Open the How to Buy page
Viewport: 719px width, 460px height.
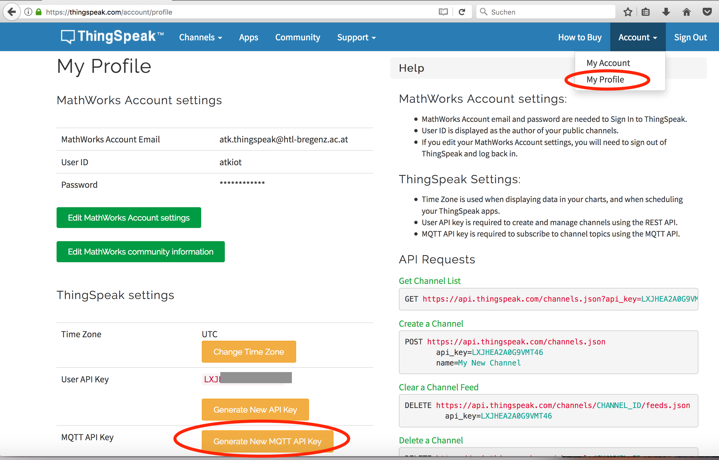click(x=580, y=37)
